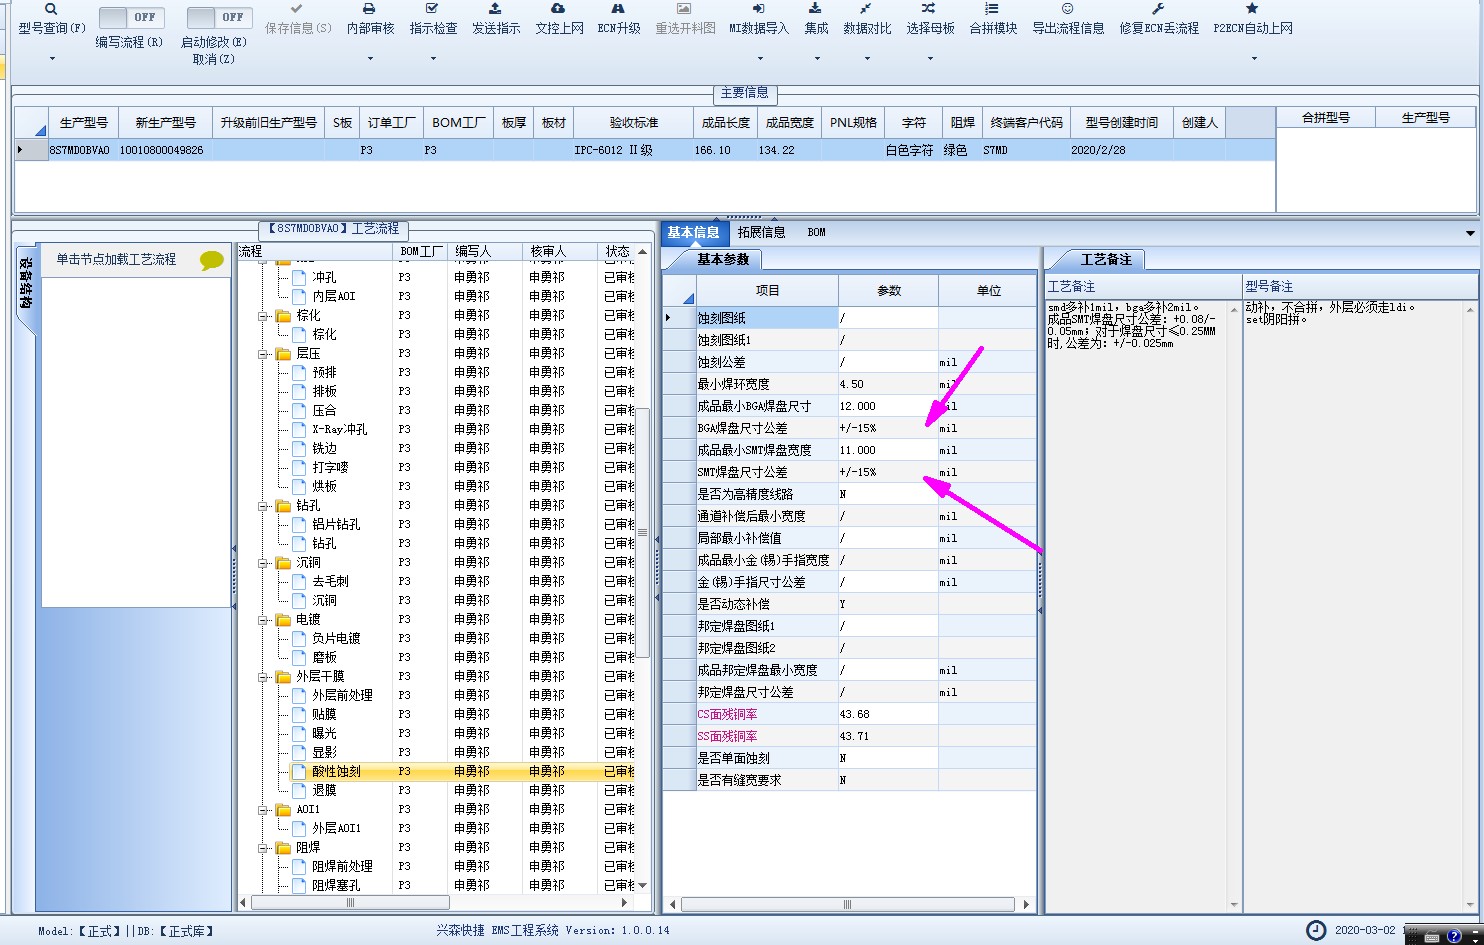Open dropdown arrow under 内部审核
This screenshot has height=945, width=1484.
pos(370,58)
